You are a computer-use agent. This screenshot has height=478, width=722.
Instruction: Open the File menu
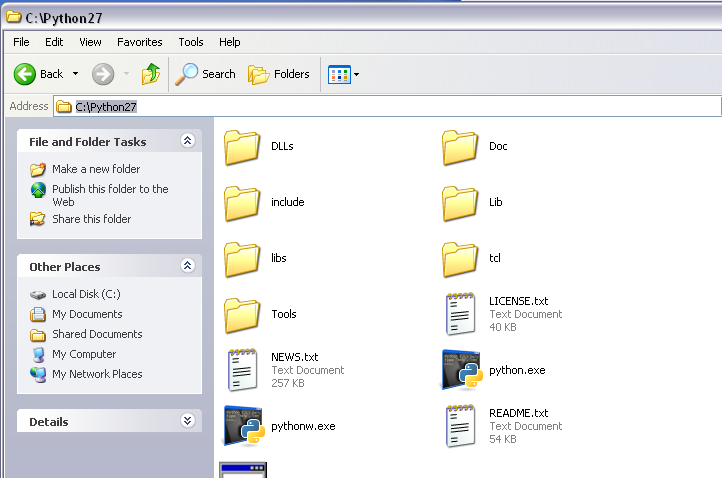[x=21, y=42]
